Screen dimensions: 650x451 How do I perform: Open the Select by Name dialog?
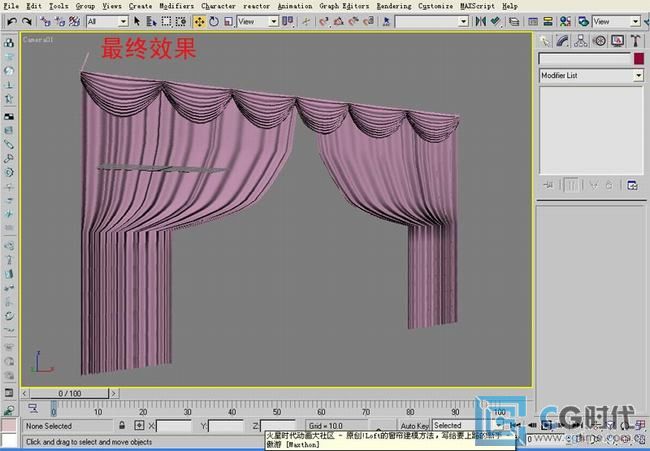(x=151, y=21)
